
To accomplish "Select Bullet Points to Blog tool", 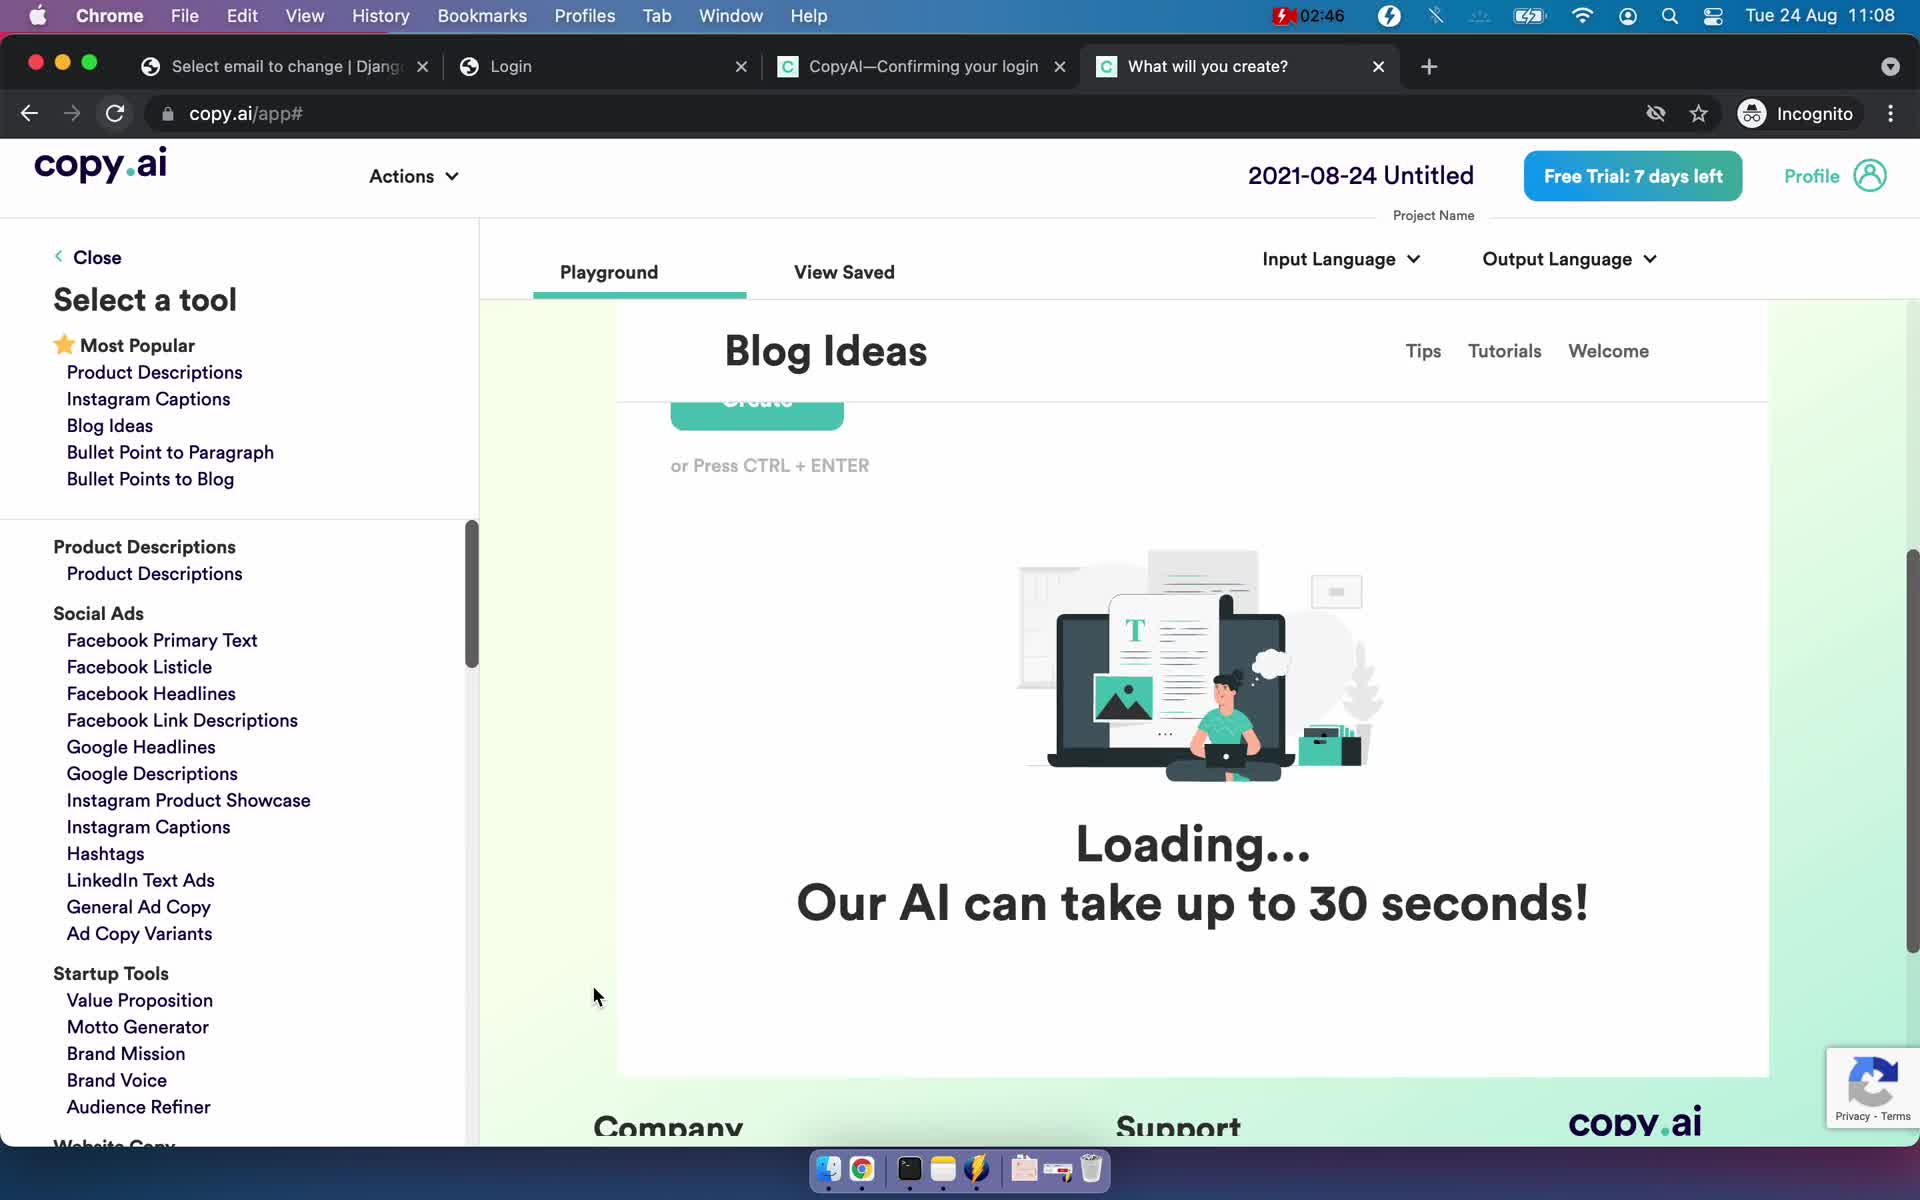I will pos(150,479).
